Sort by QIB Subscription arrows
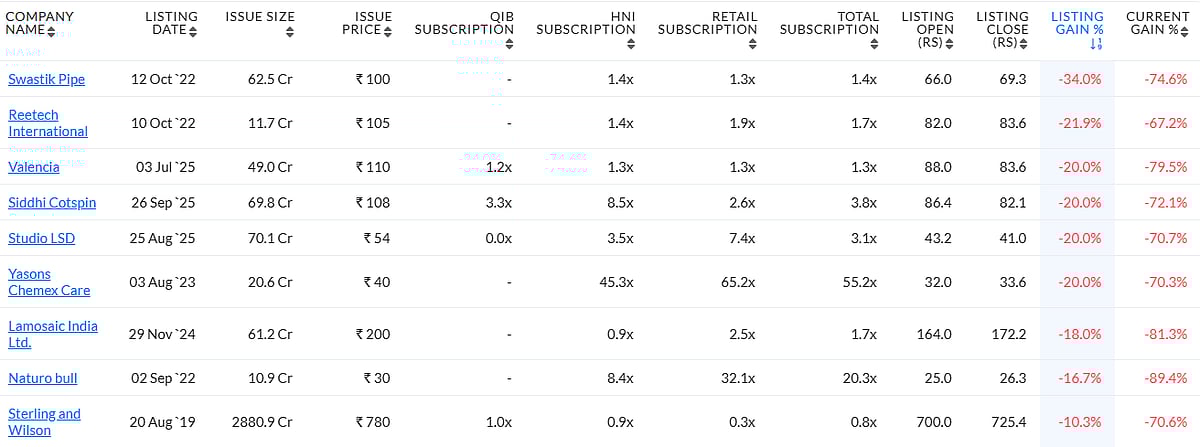 (509, 44)
